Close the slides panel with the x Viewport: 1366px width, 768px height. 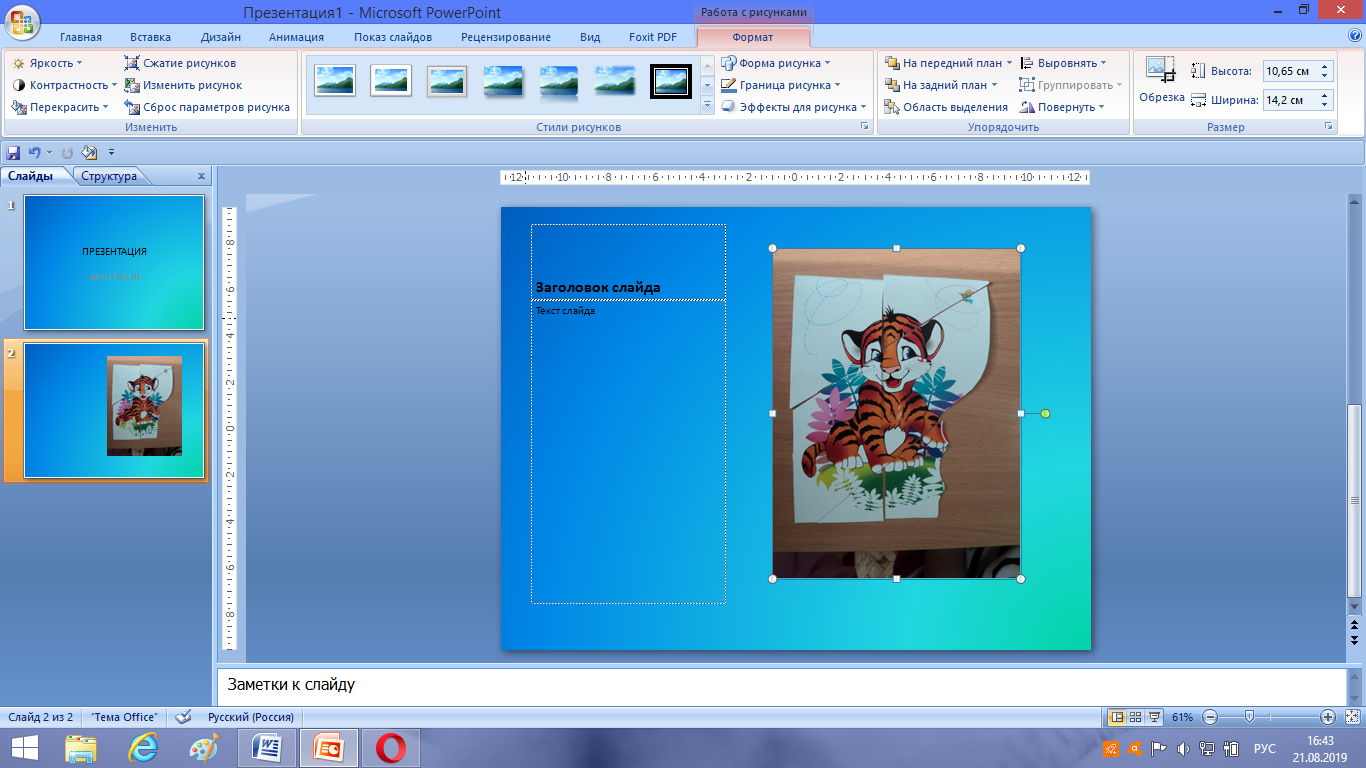201,176
